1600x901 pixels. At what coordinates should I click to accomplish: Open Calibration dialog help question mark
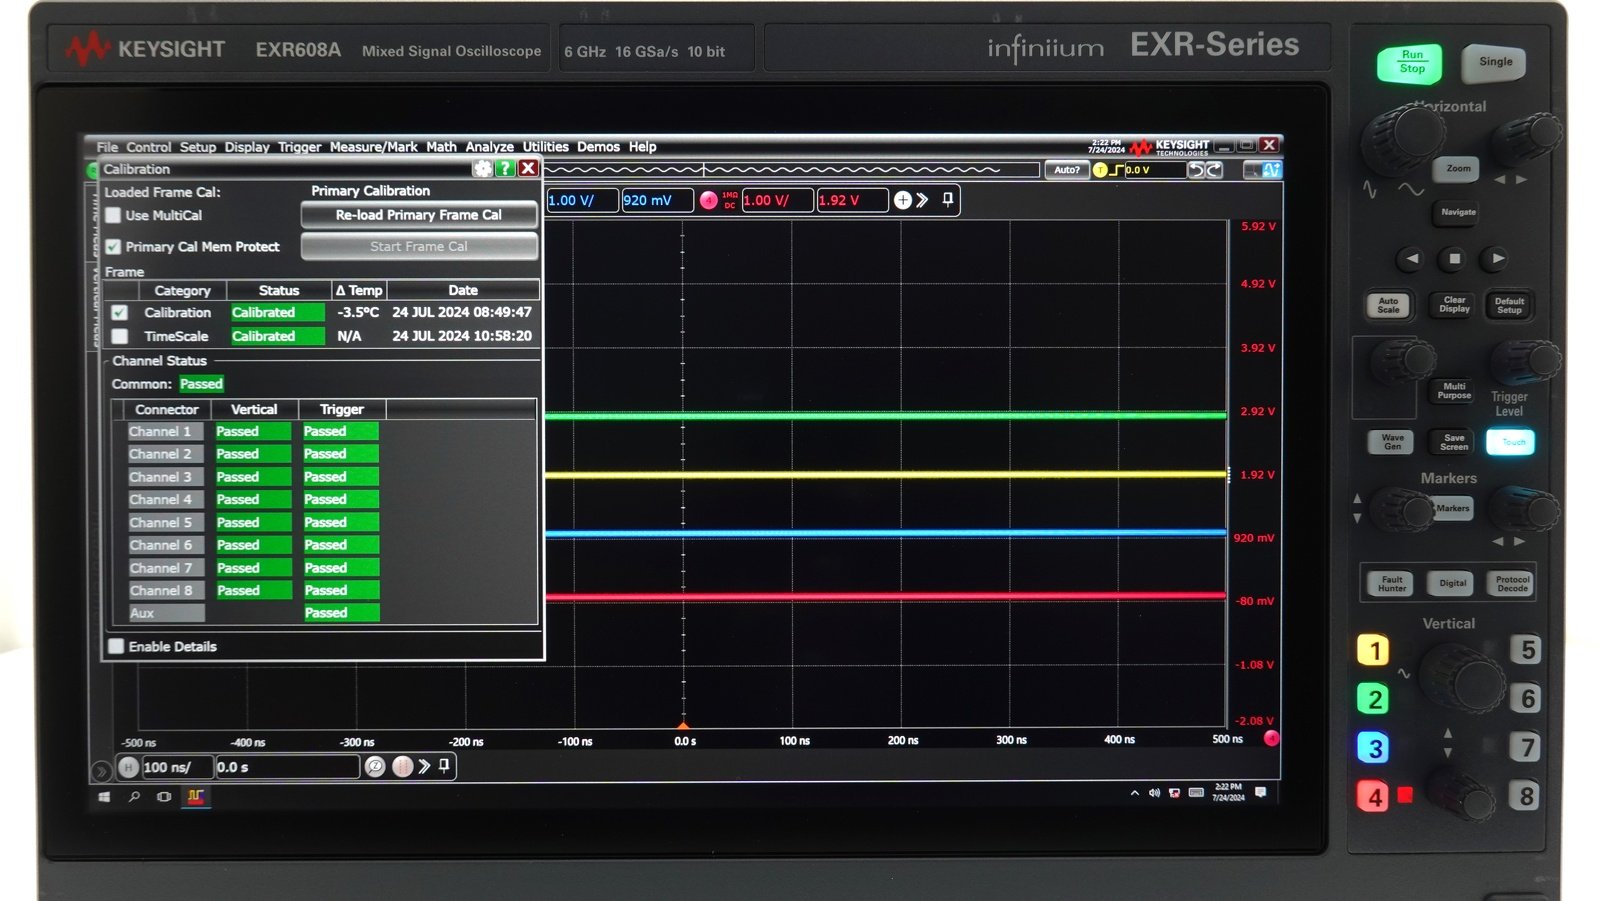(506, 169)
